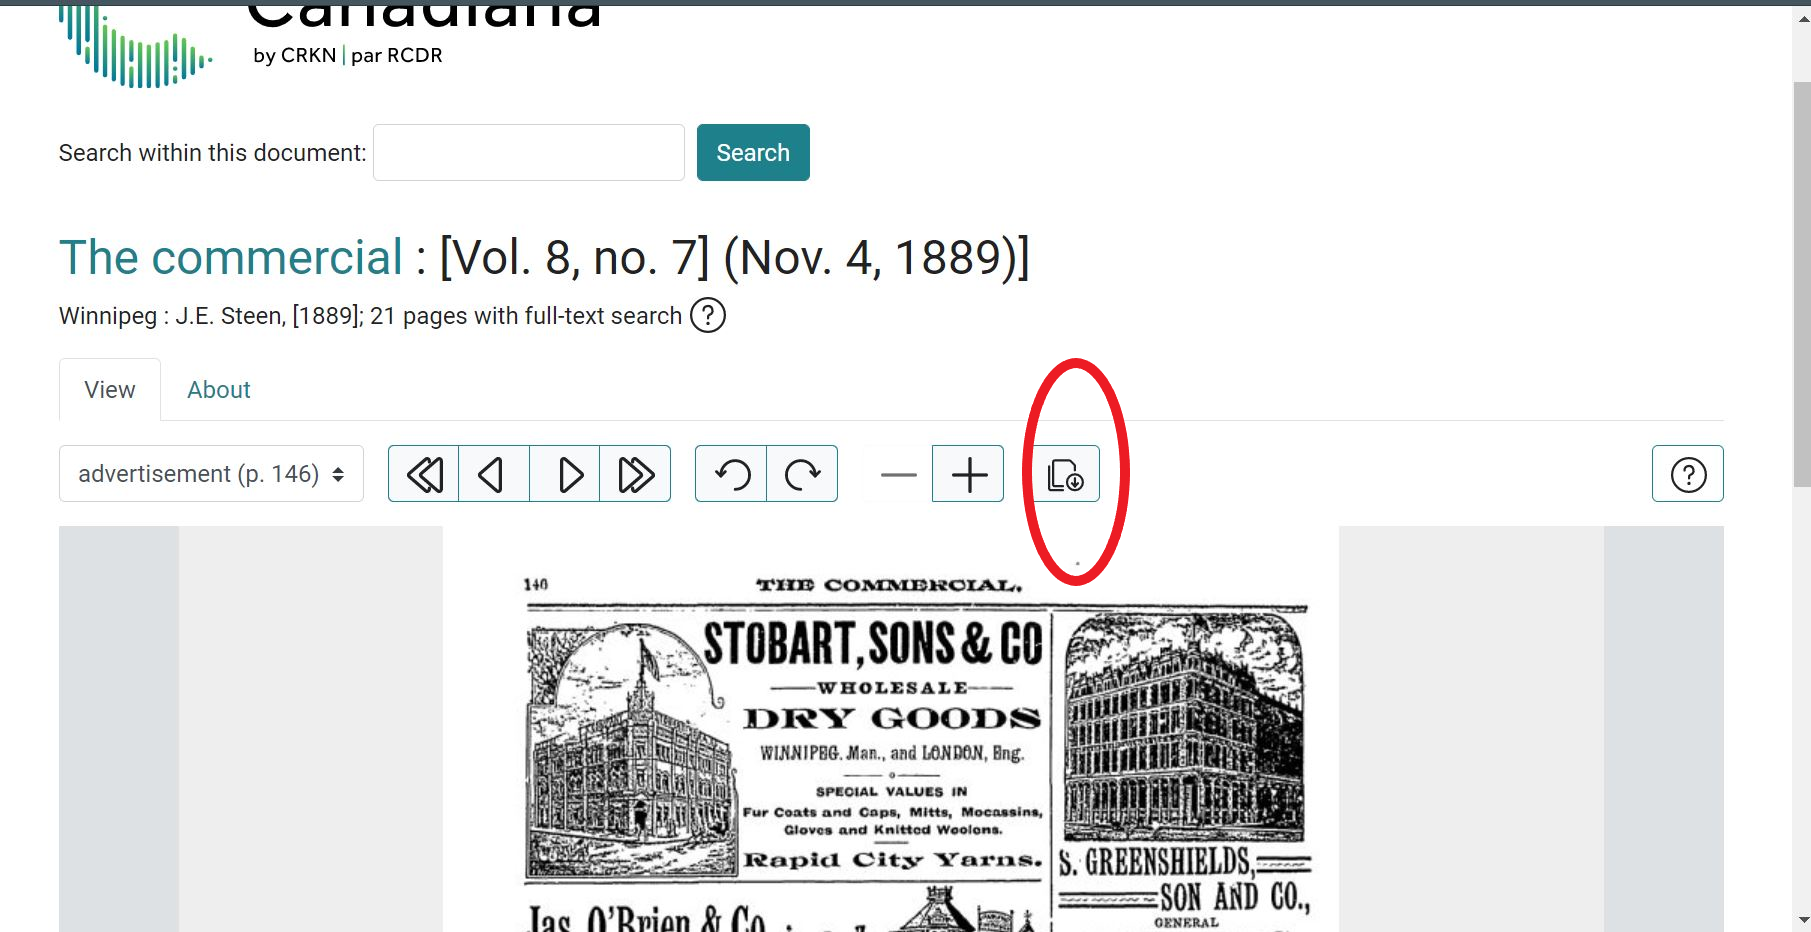Open The commercial title link

(x=231, y=258)
